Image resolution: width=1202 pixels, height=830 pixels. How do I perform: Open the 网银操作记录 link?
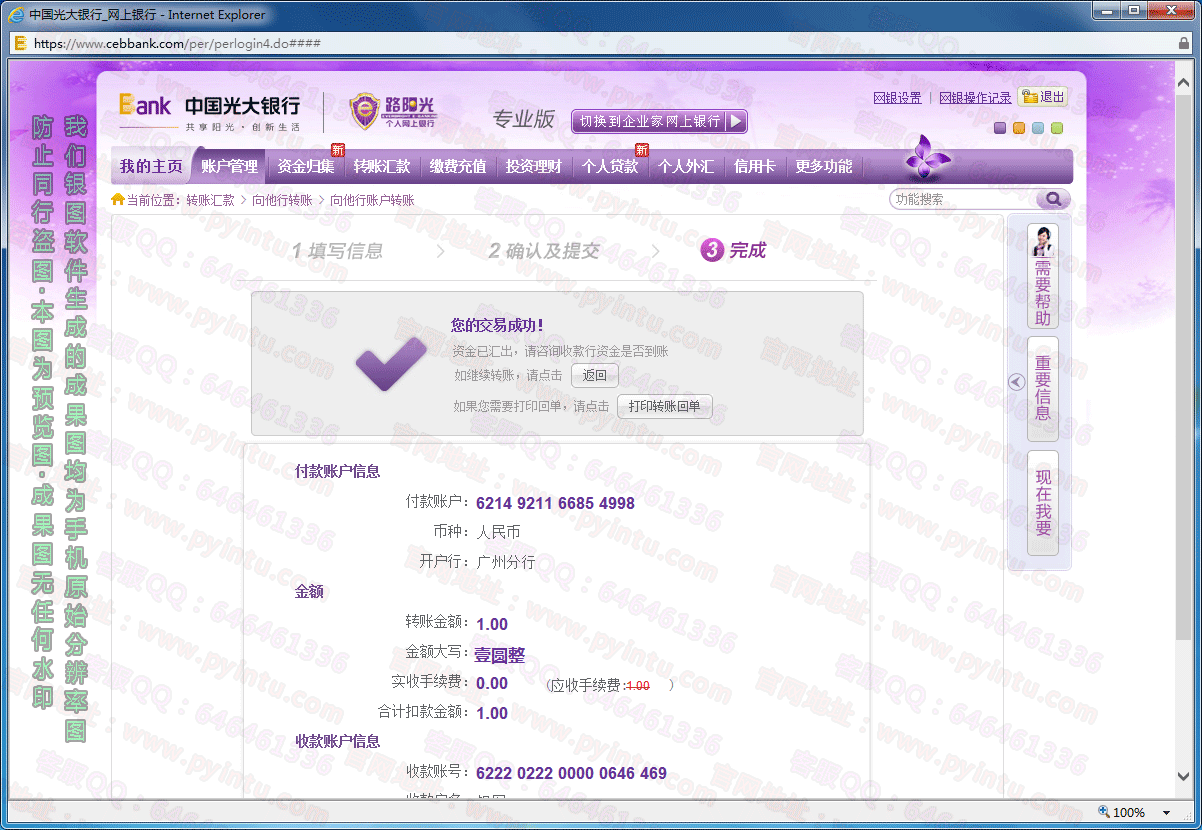975,98
